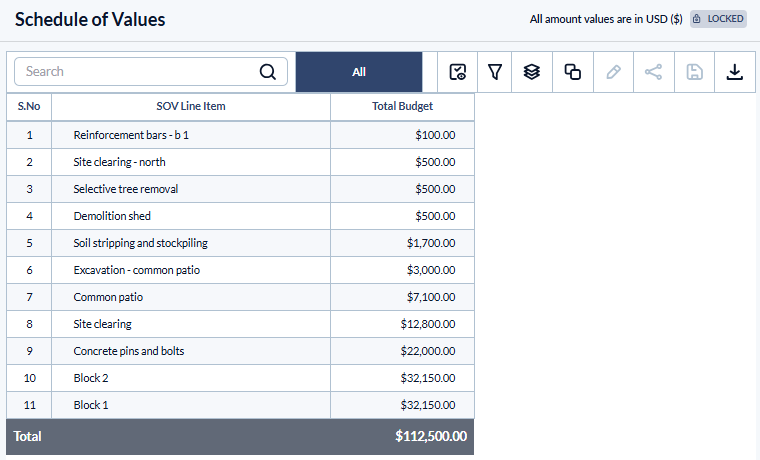
Task: Click the S.No column header
Action: [x=29, y=107]
